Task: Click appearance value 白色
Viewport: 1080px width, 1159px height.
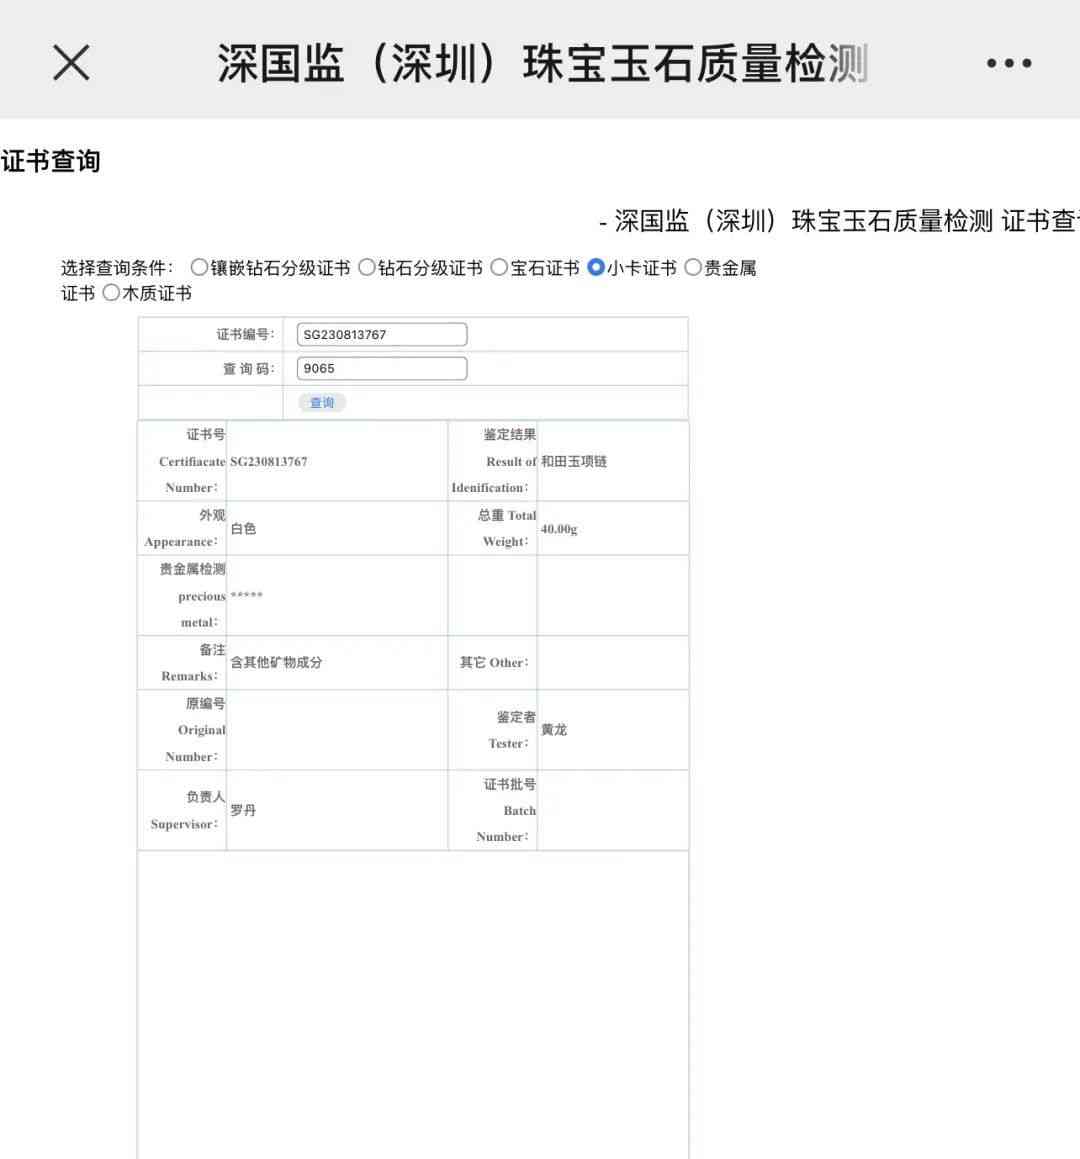Action: click(x=243, y=528)
